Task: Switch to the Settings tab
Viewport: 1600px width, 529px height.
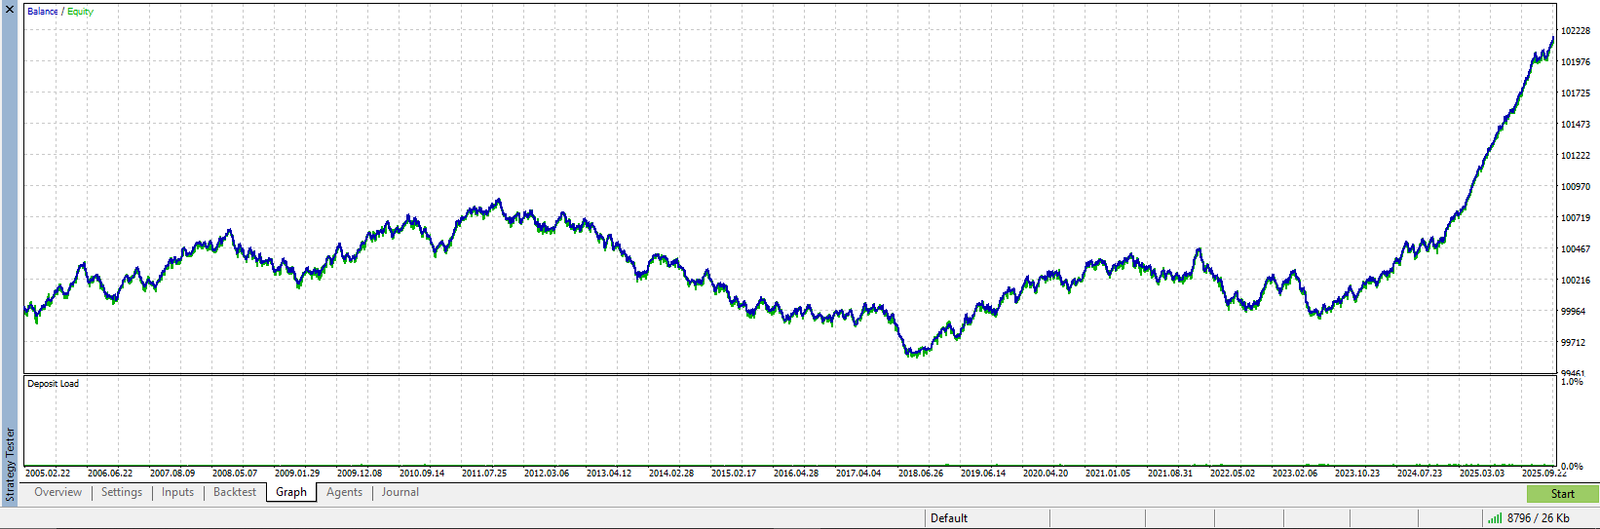Action: point(122,492)
